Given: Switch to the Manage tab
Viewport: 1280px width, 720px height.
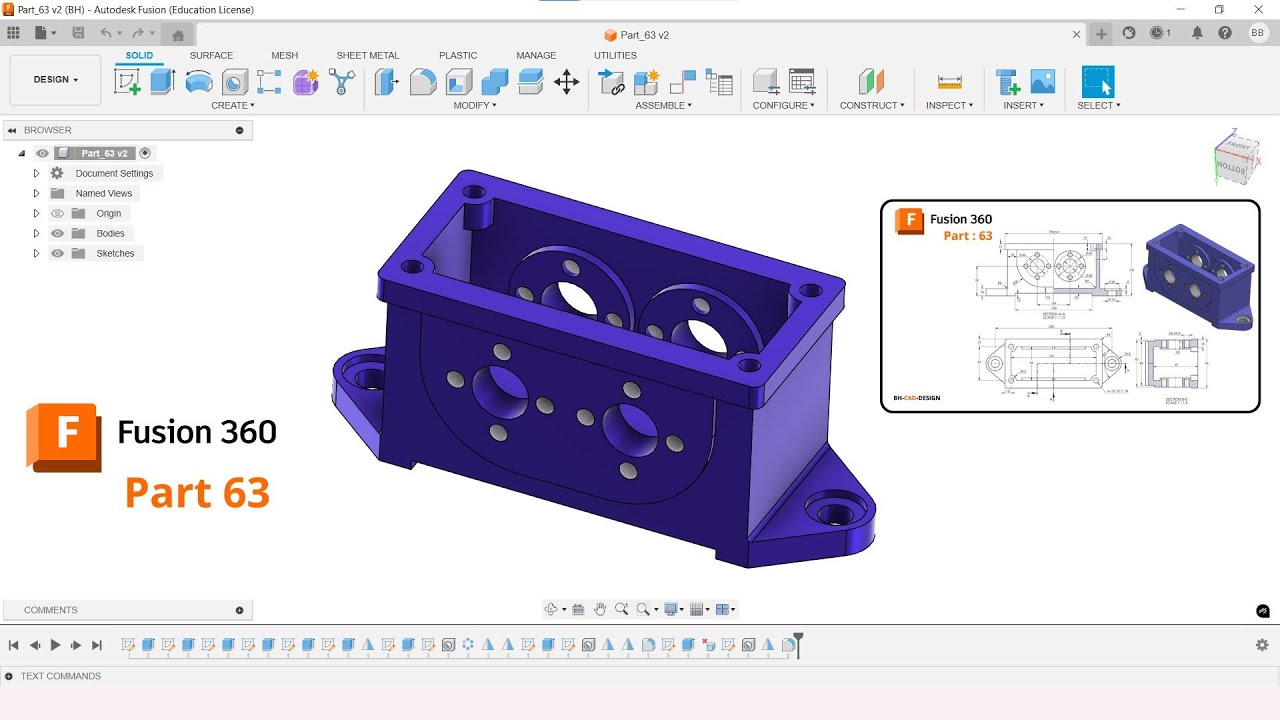Looking at the screenshot, I should pos(536,55).
